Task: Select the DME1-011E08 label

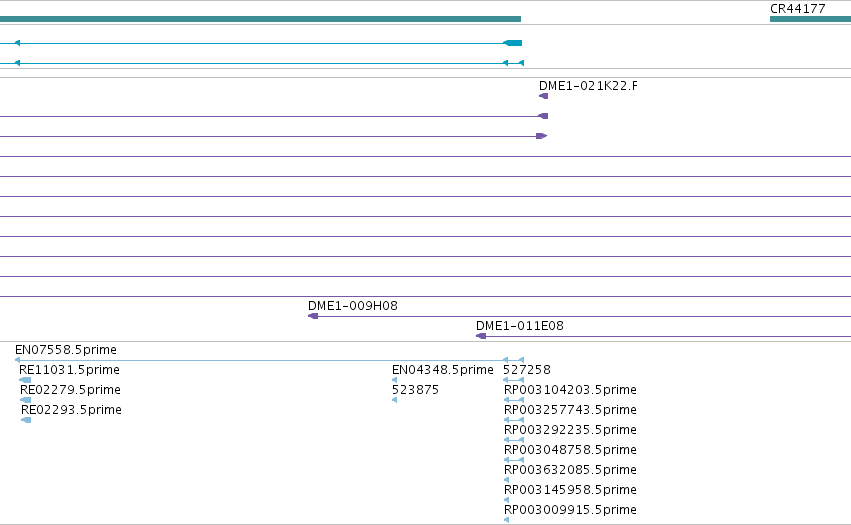Action: pyautogui.click(x=519, y=326)
